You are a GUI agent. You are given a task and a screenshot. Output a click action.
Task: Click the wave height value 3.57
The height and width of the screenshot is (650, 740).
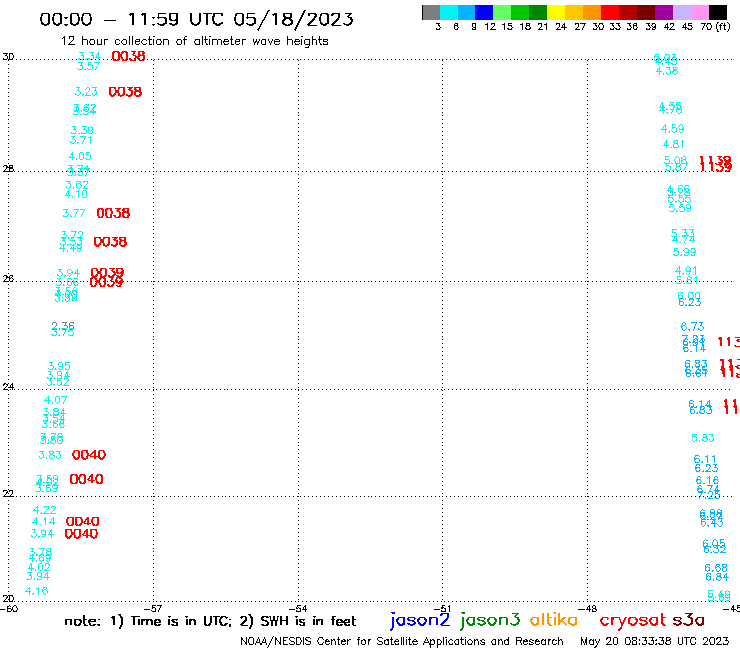pos(88,66)
